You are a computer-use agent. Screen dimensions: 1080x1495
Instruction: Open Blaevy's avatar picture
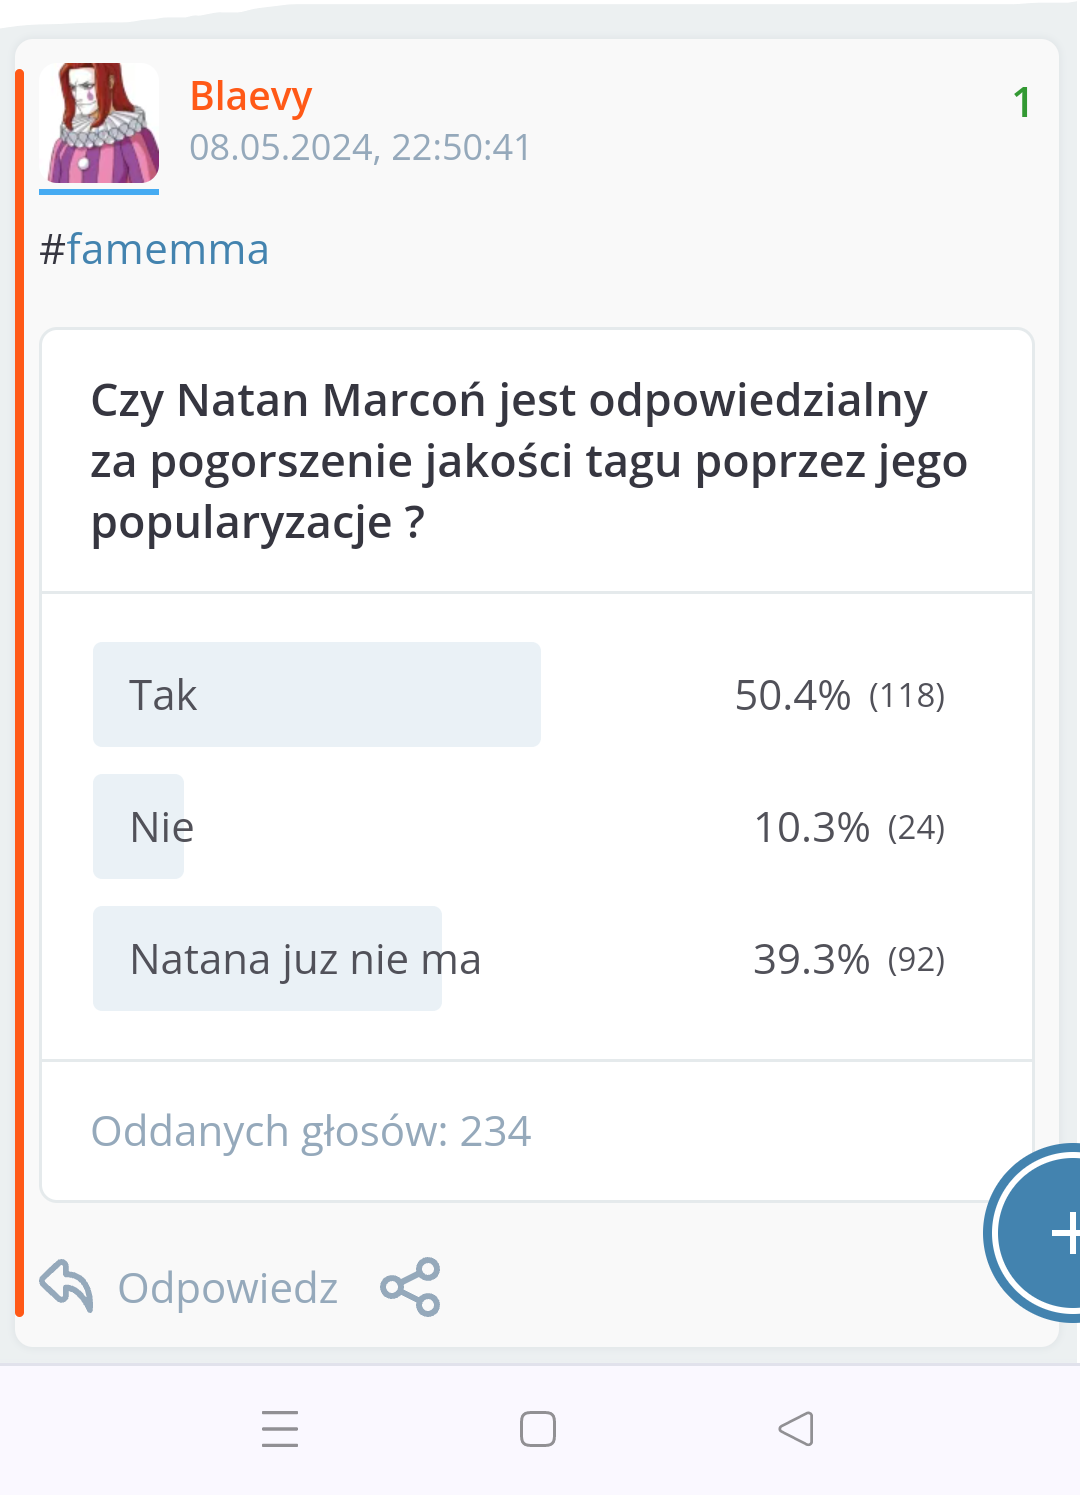click(99, 123)
